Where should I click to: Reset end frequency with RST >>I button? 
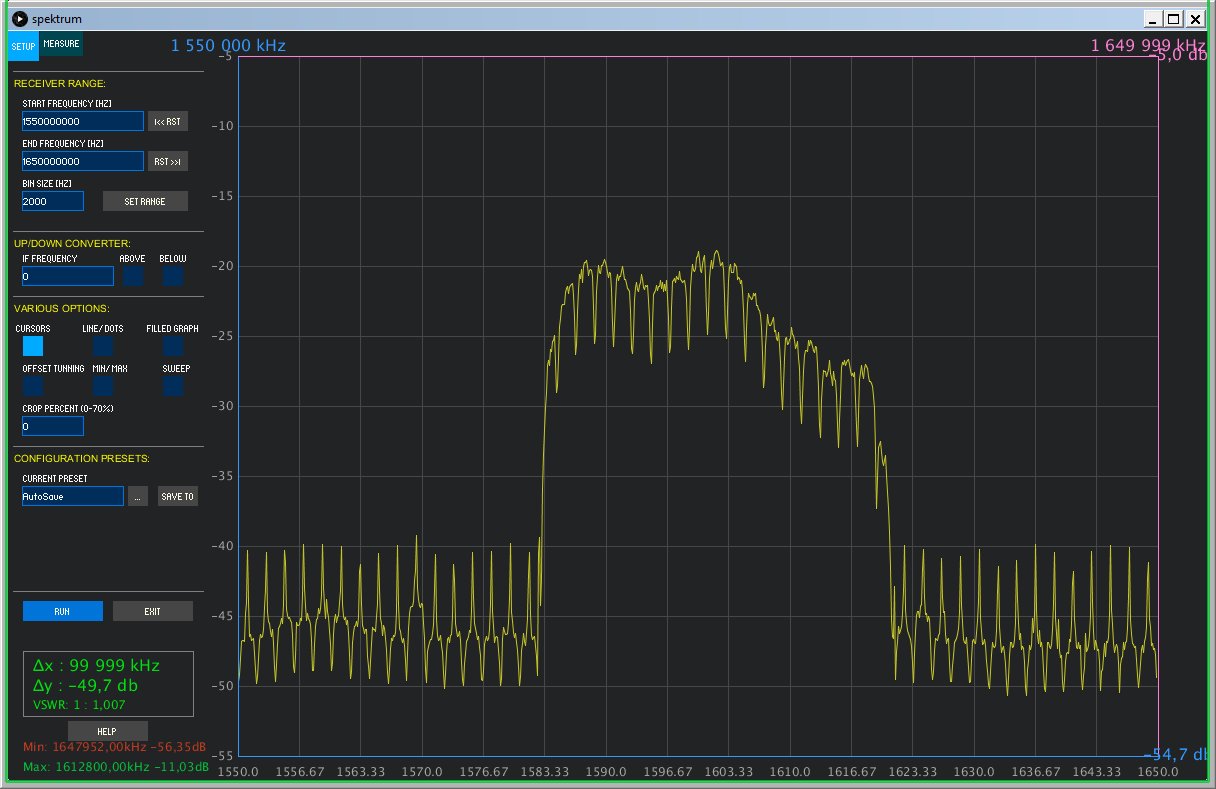(x=167, y=161)
